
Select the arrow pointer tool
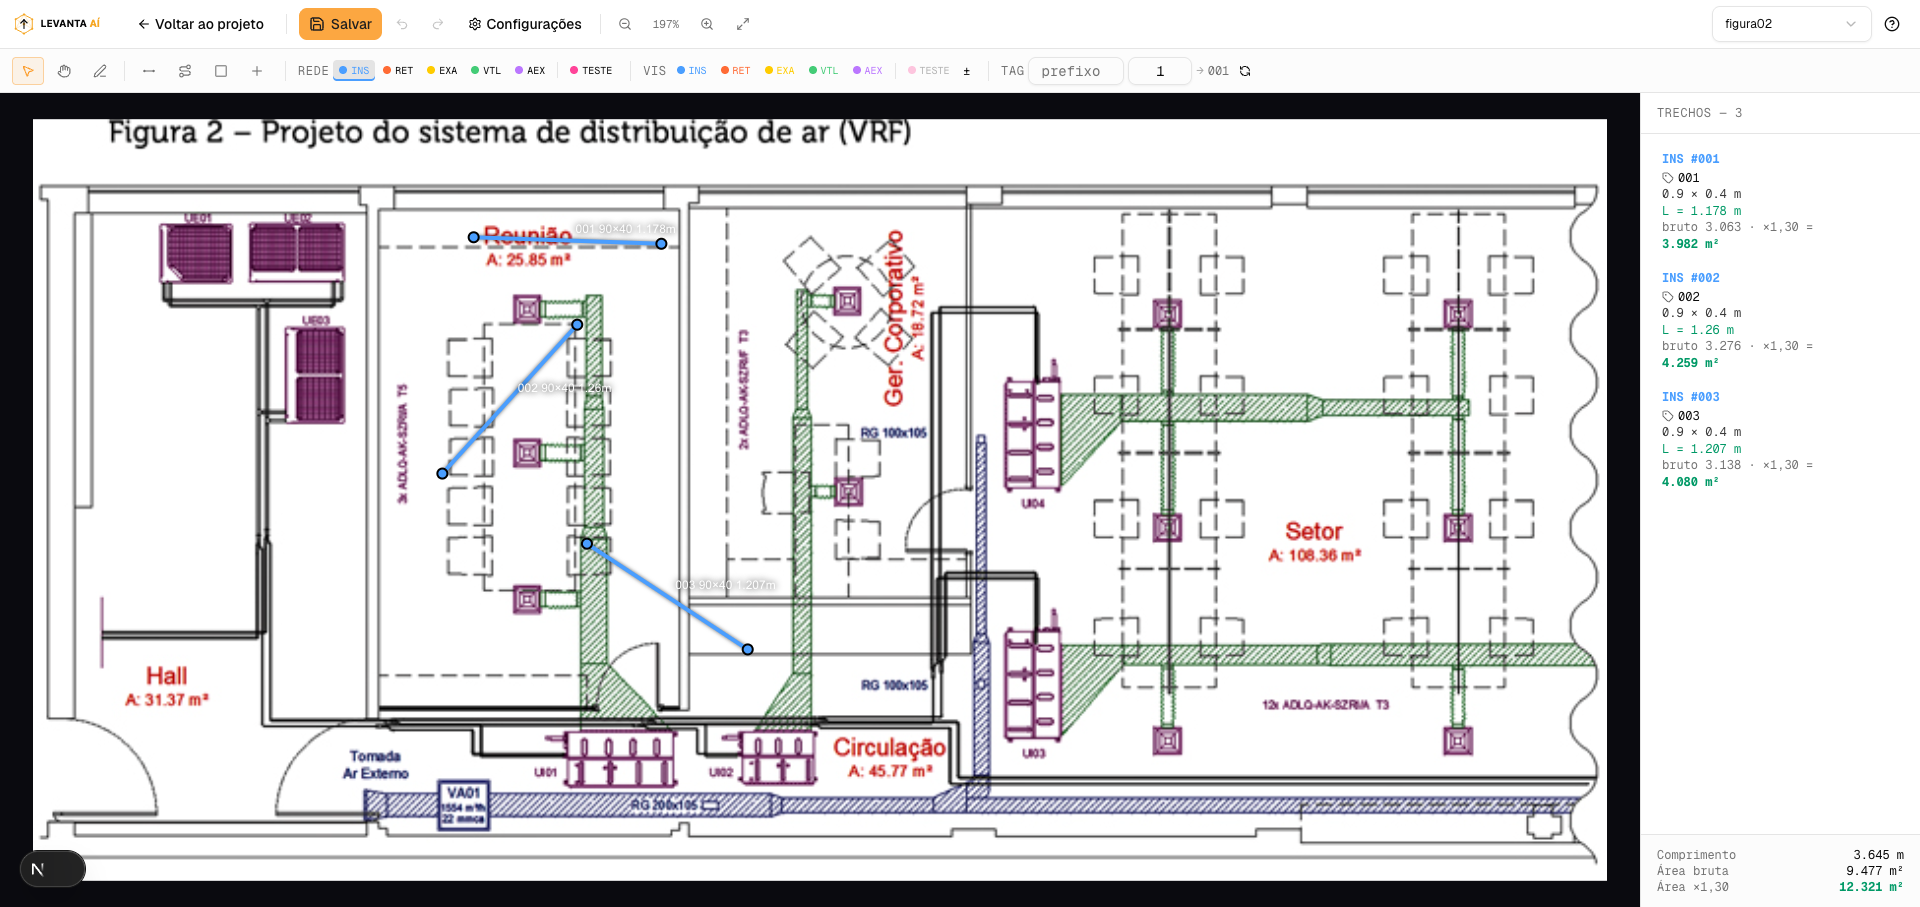tap(28, 71)
